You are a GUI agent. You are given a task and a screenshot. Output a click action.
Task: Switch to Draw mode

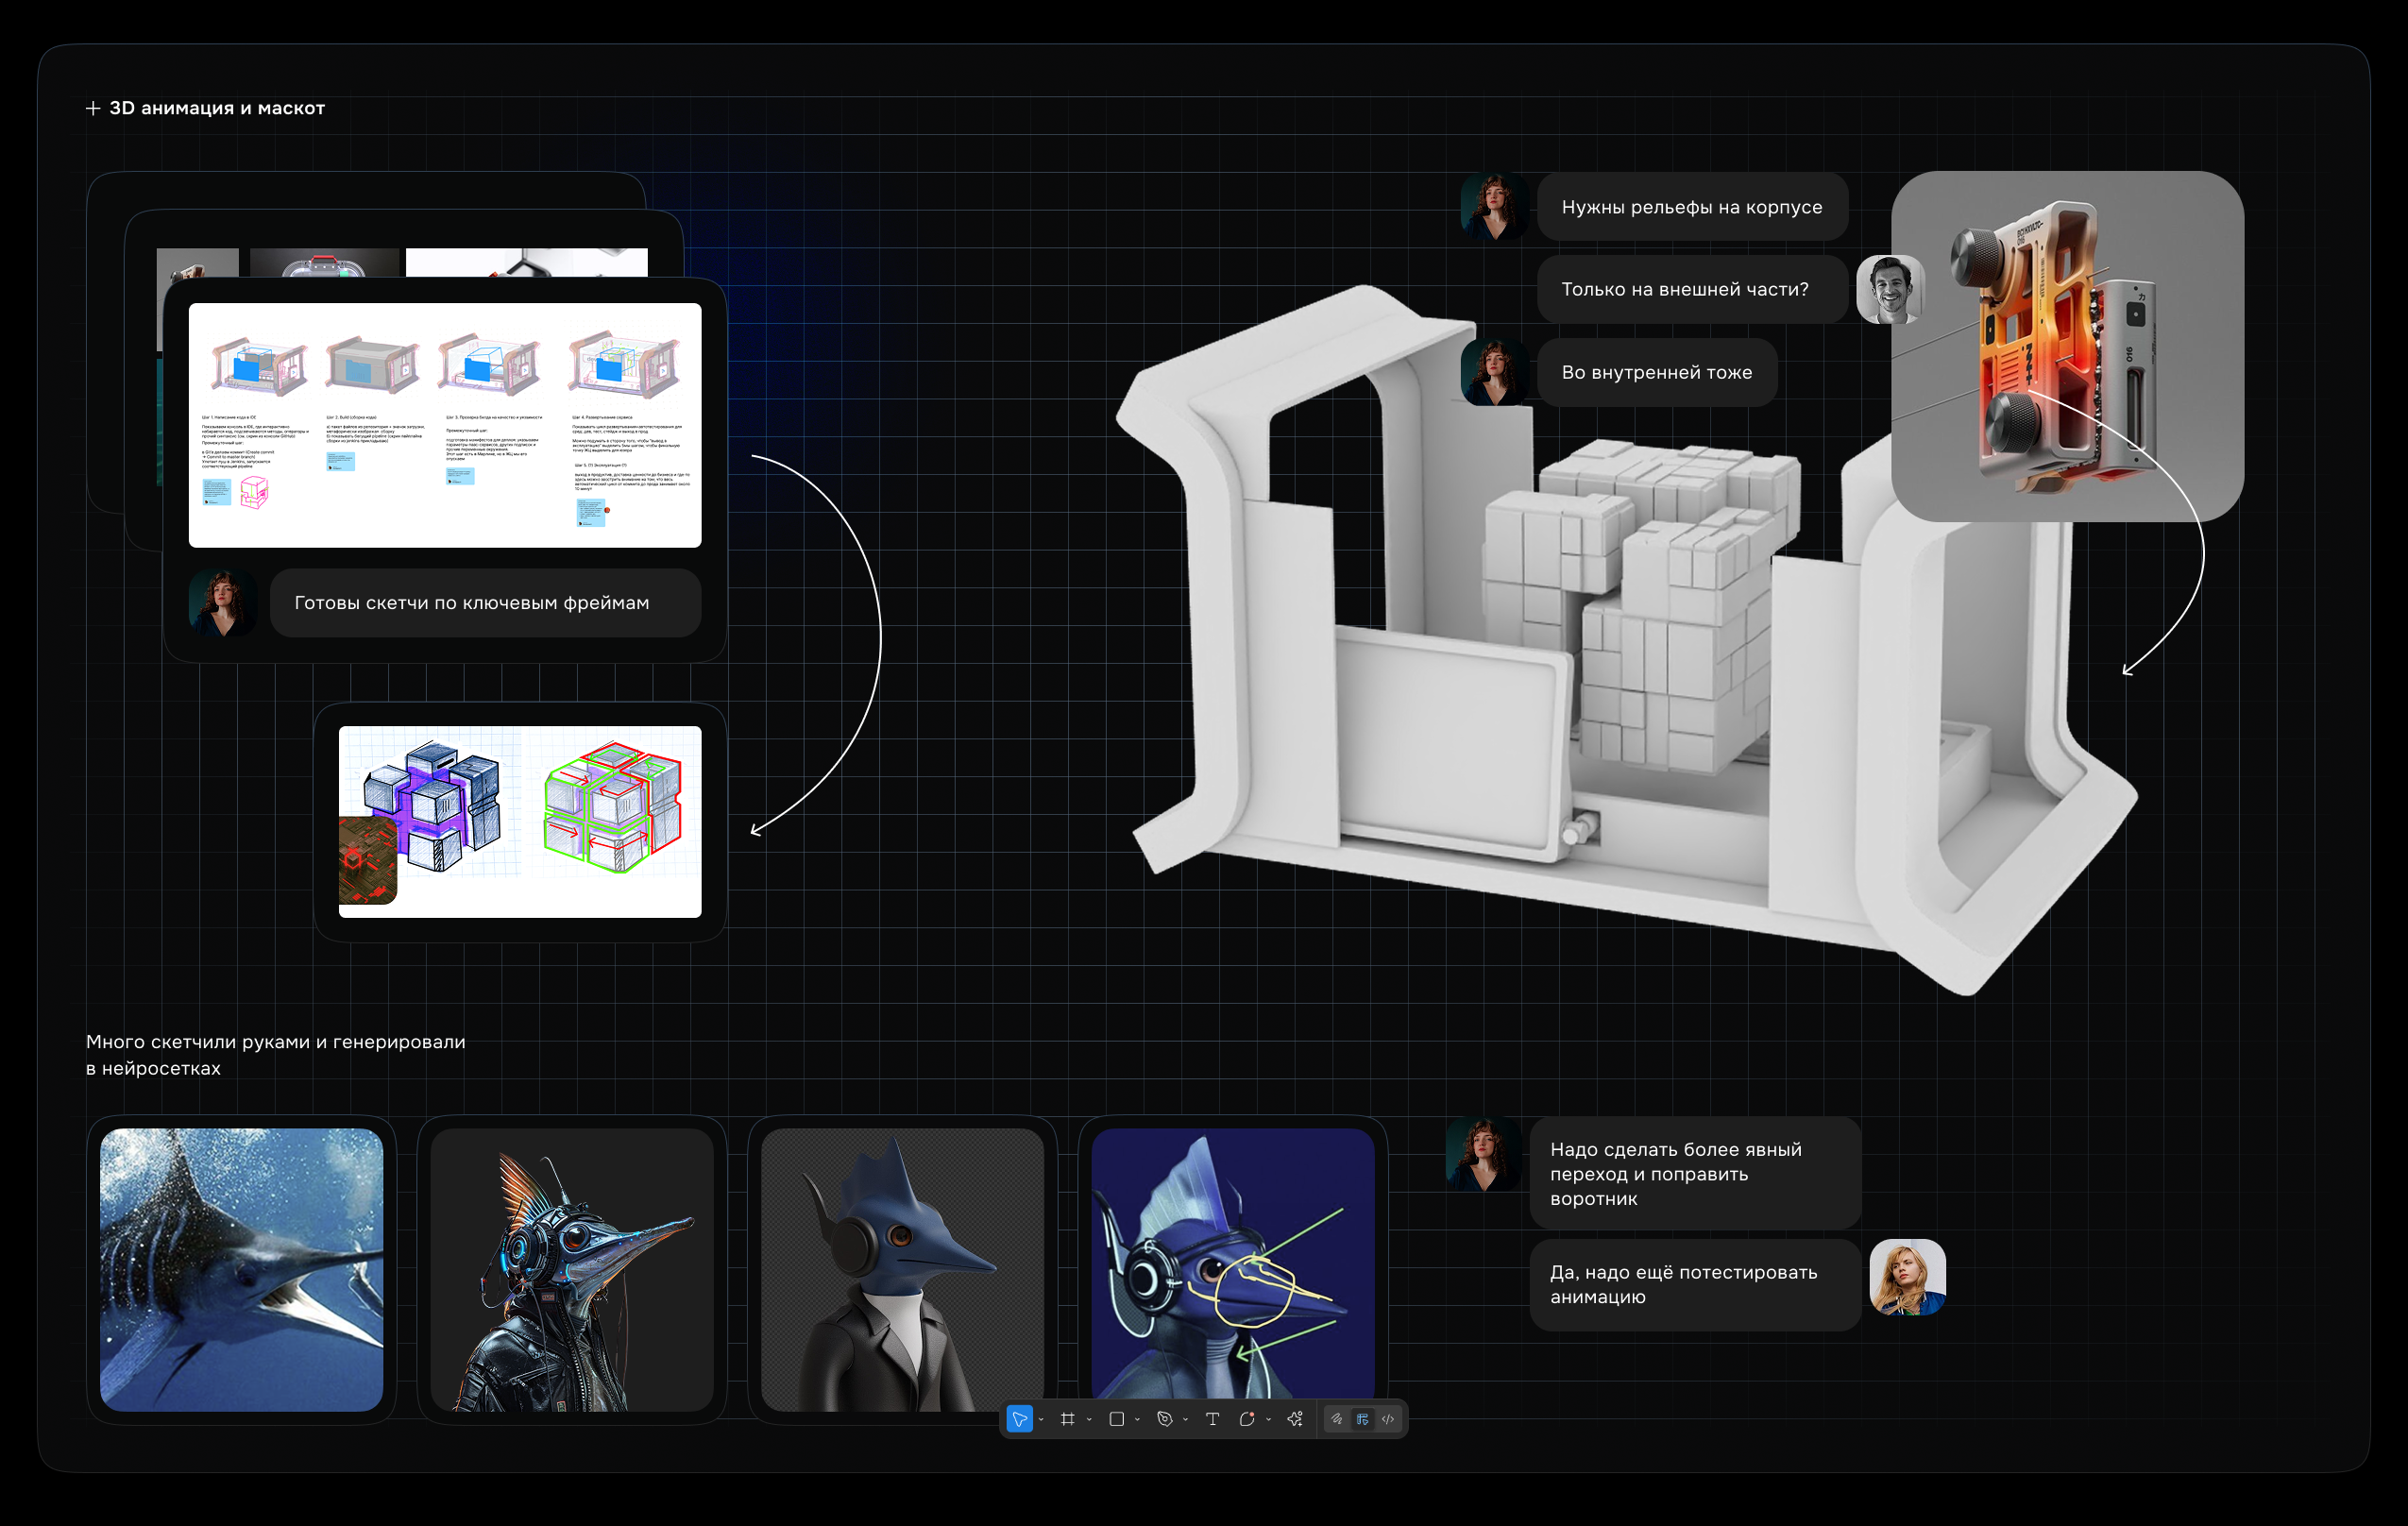tap(1337, 1419)
